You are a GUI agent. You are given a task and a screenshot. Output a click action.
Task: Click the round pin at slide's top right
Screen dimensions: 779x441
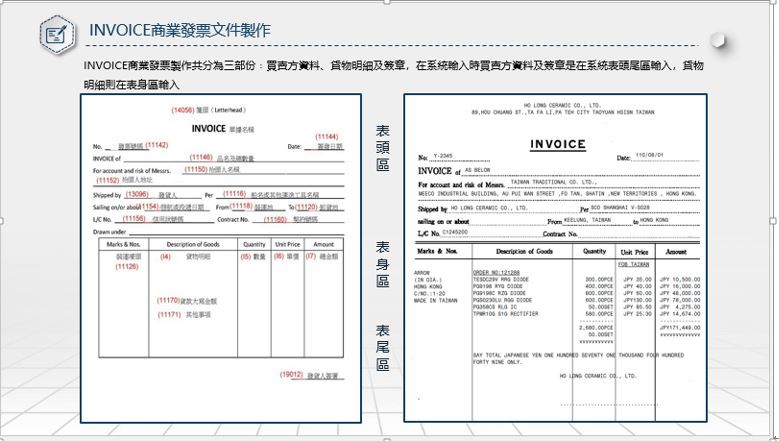pyautogui.click(x=718, y=39)
